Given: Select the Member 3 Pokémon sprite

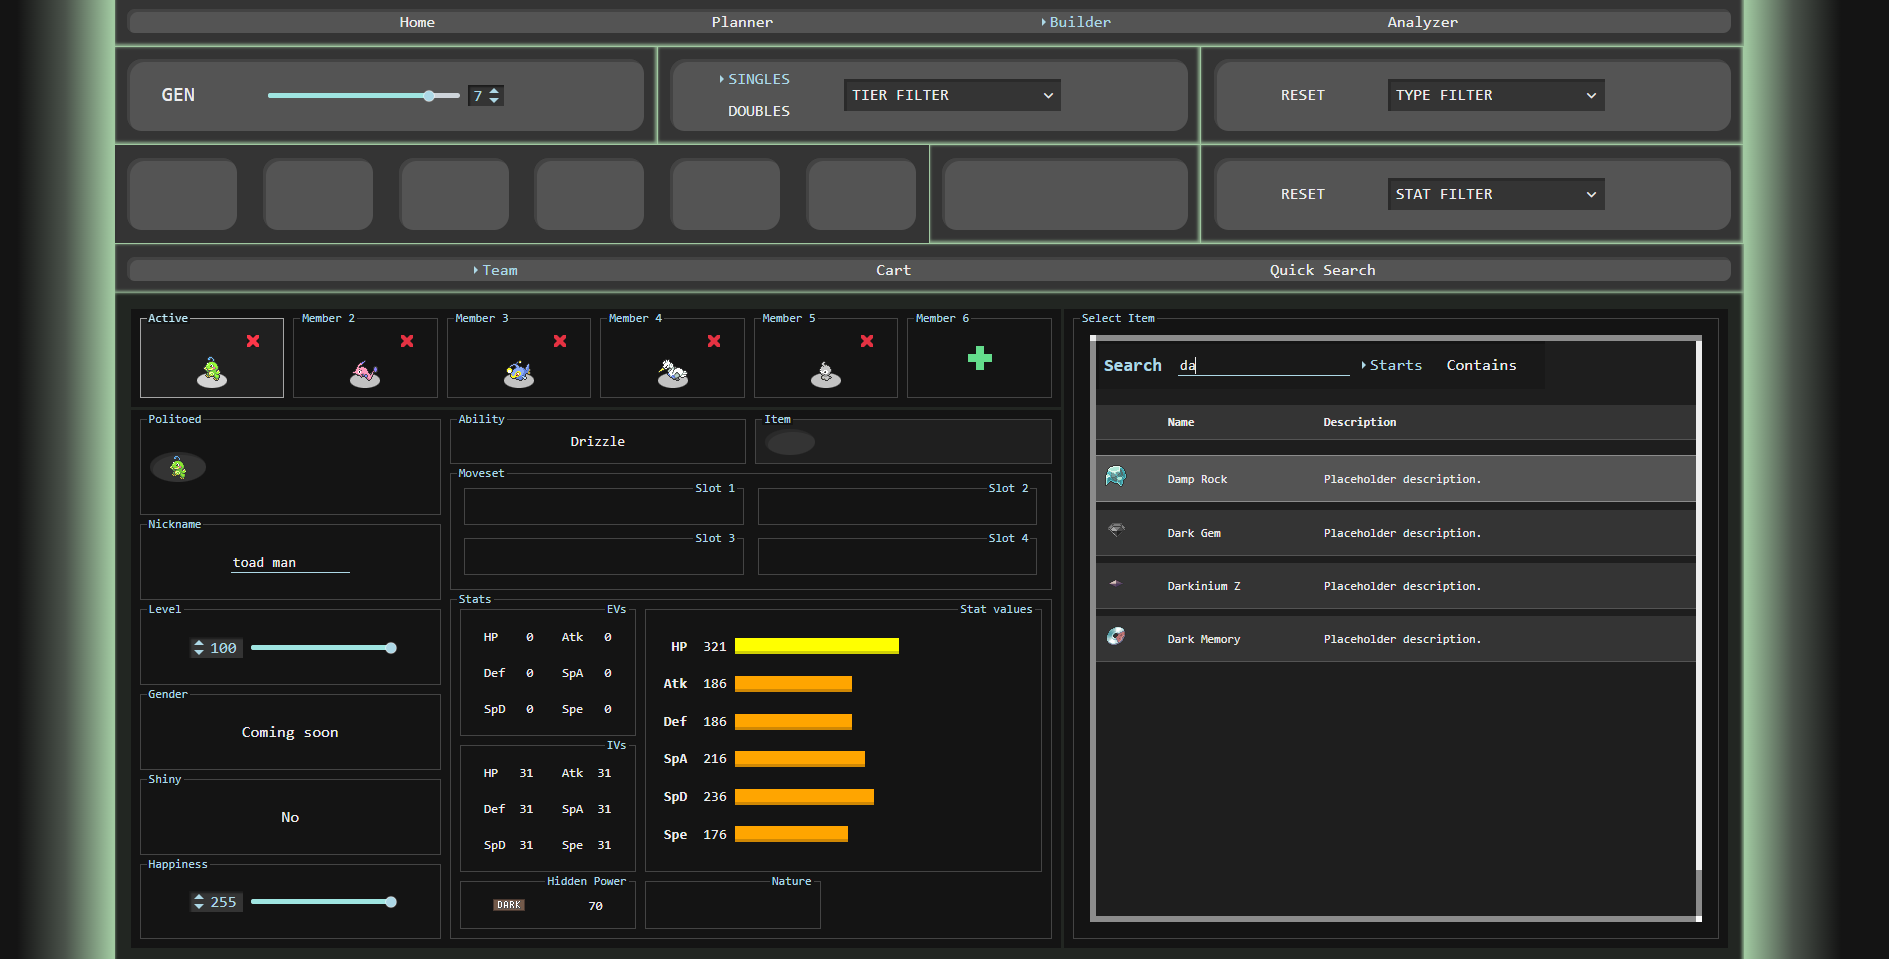Looking at the screenshot, I should (x=518, y=373).
